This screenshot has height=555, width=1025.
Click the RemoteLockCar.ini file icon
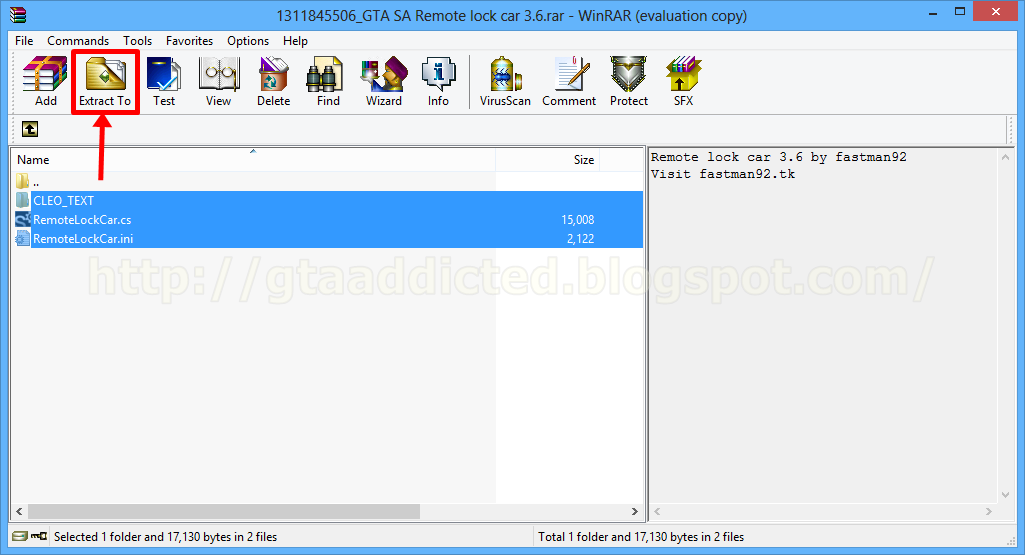pyautogui.click(x=23, y=238)
